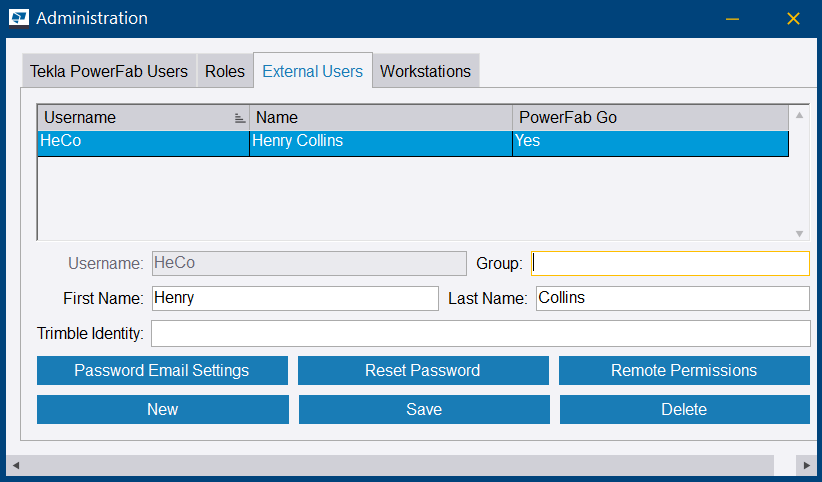Close the Administration window
This screenshot has width=822, height=482.
pyautogui.click(x=794, y=19)
